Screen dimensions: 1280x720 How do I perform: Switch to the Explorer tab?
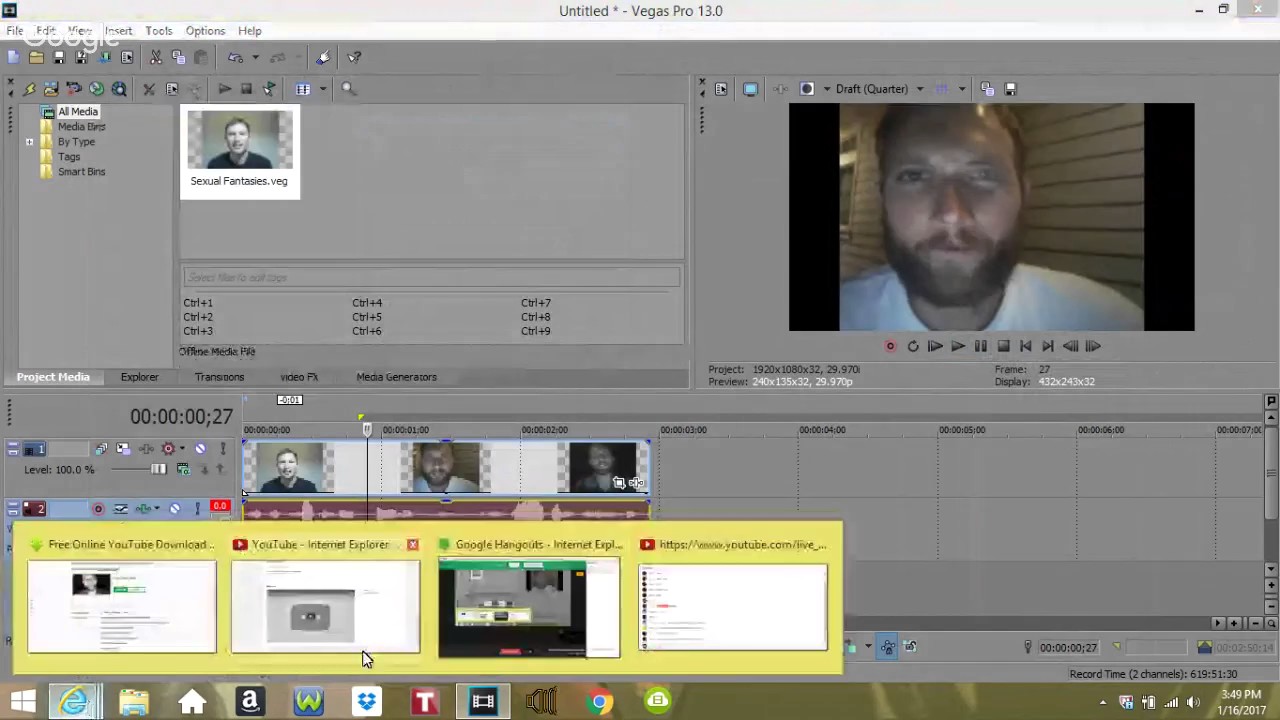(x=139, y=377)
